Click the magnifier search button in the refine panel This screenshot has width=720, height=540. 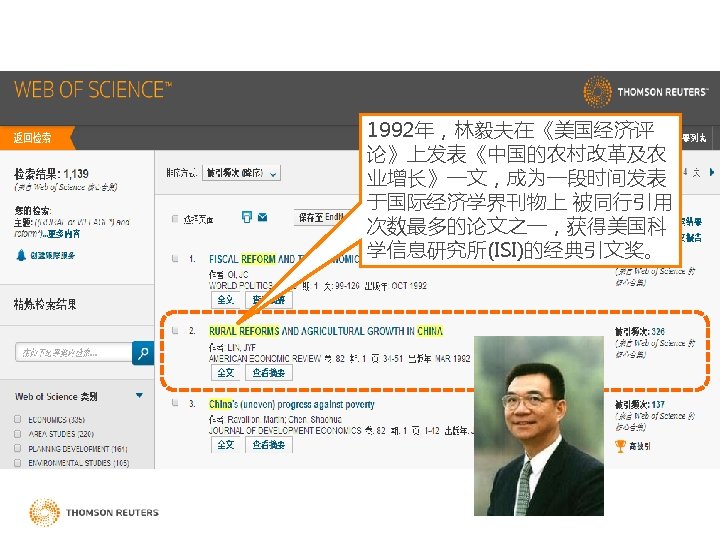(x=143, y=353)
